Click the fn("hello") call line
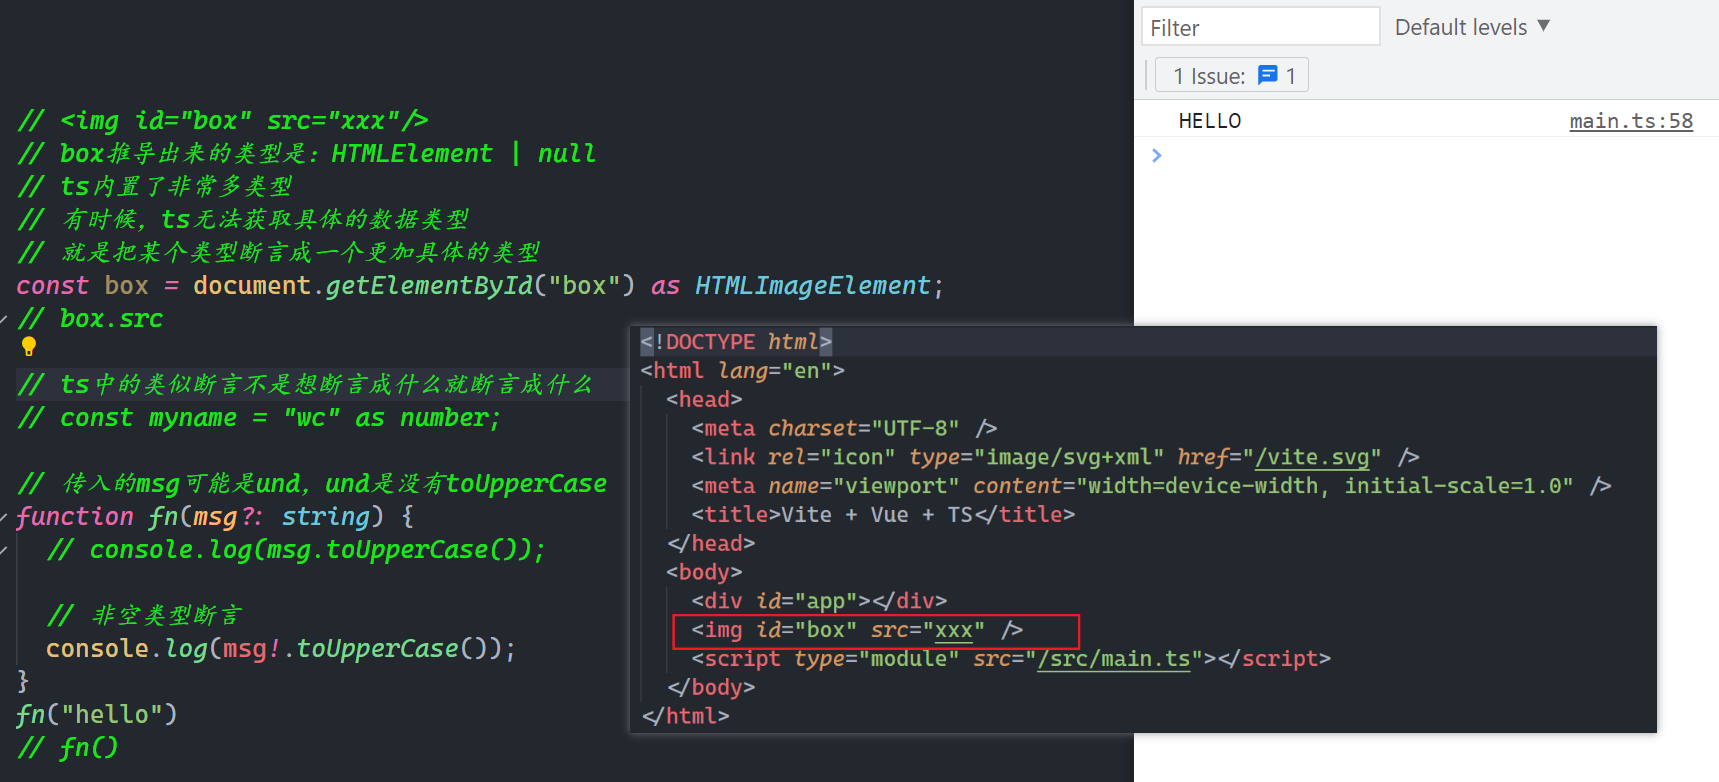The image size is (1719, 782). (x=96, y=714)
